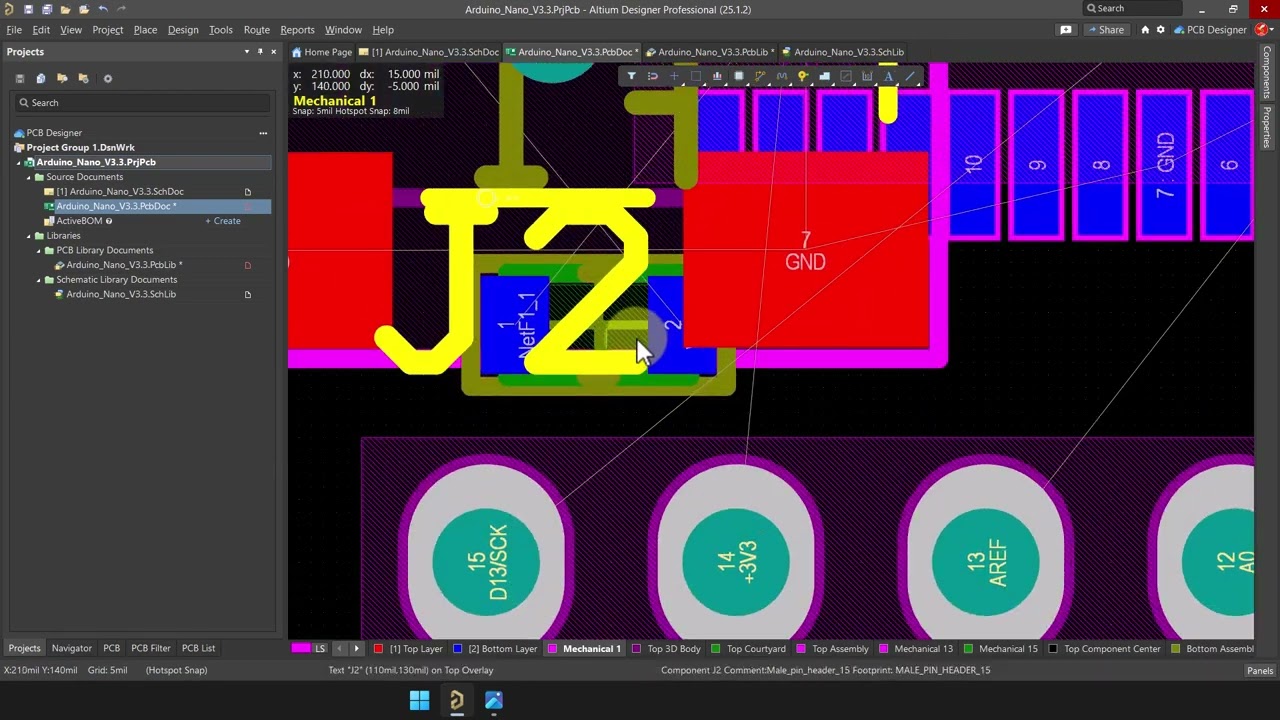Click the Projects panel save icon
This screenshot has height=720, width=1280.
tap(19, 78)
